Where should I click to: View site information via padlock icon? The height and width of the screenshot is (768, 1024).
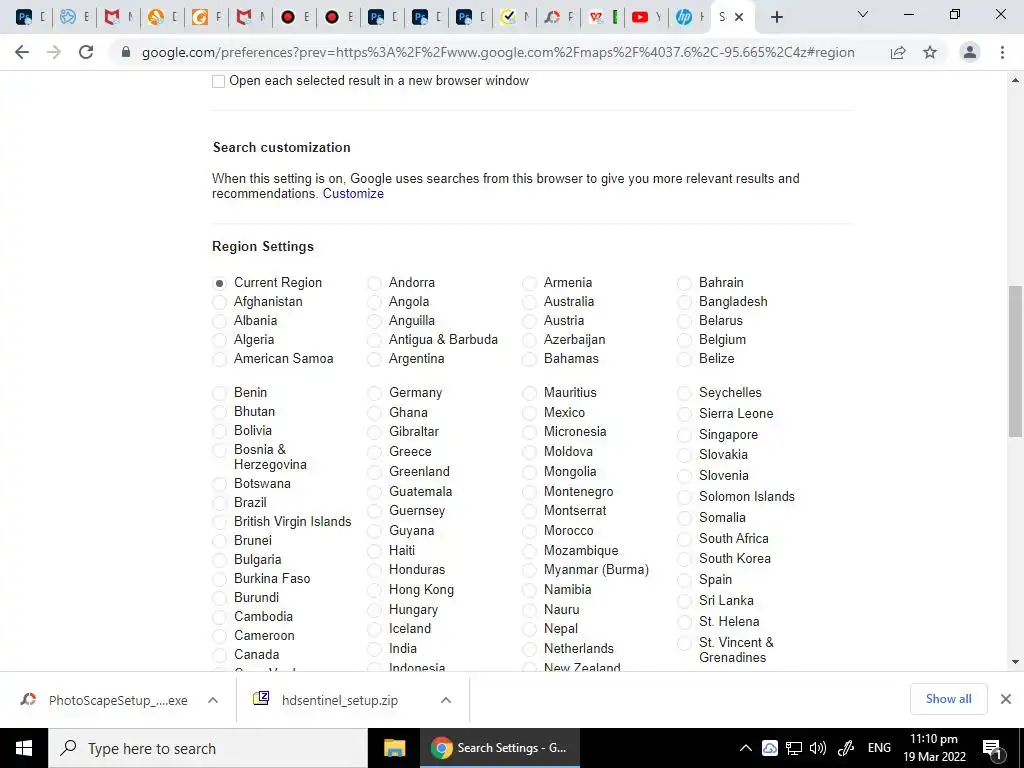126,52
